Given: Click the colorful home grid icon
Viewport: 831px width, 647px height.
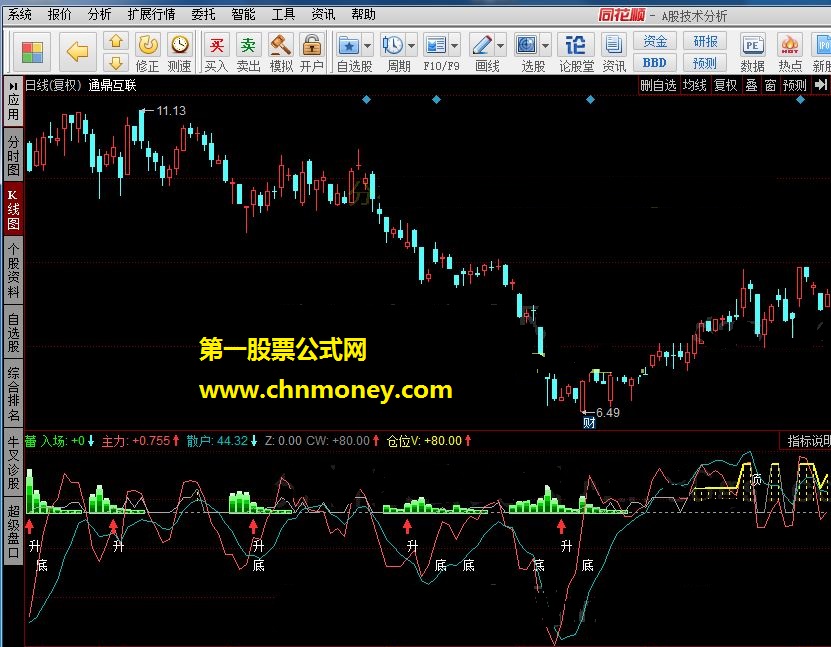Looking at the screenshot, I should point(32,52).
